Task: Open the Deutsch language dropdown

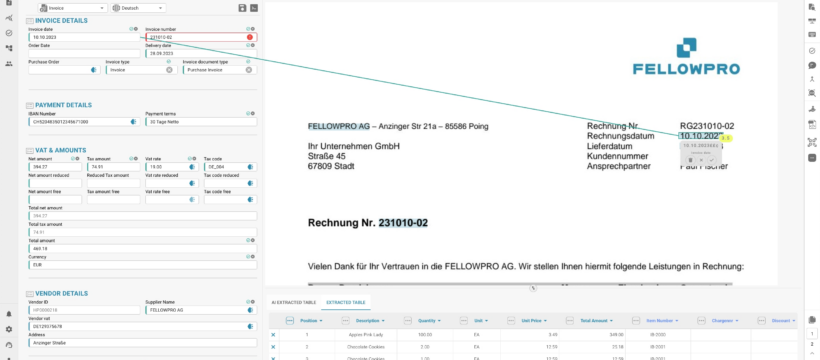Action: pos(138,8)
